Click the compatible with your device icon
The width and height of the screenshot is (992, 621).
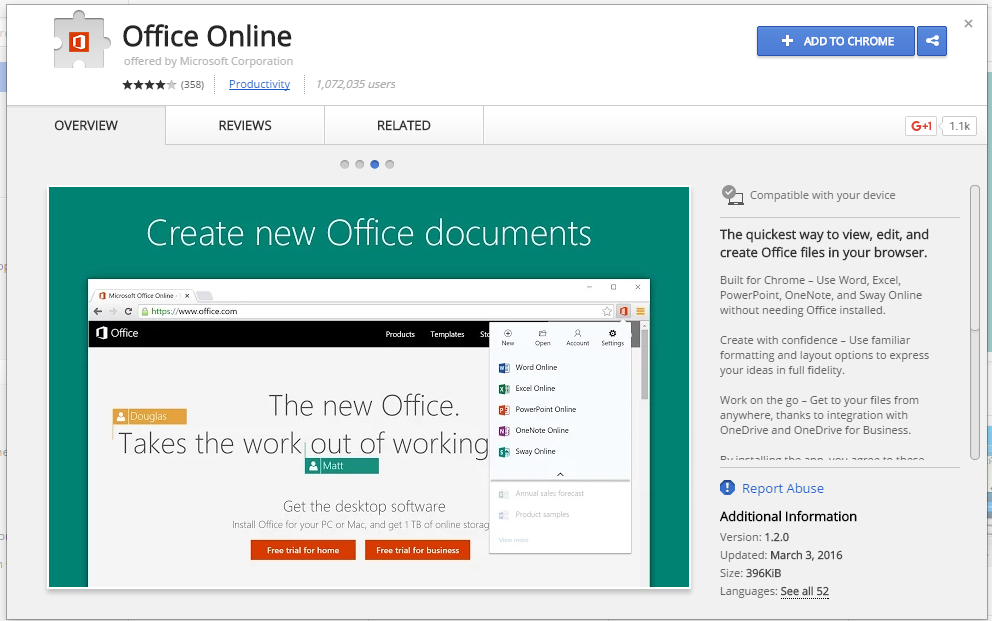click(732, 195)
